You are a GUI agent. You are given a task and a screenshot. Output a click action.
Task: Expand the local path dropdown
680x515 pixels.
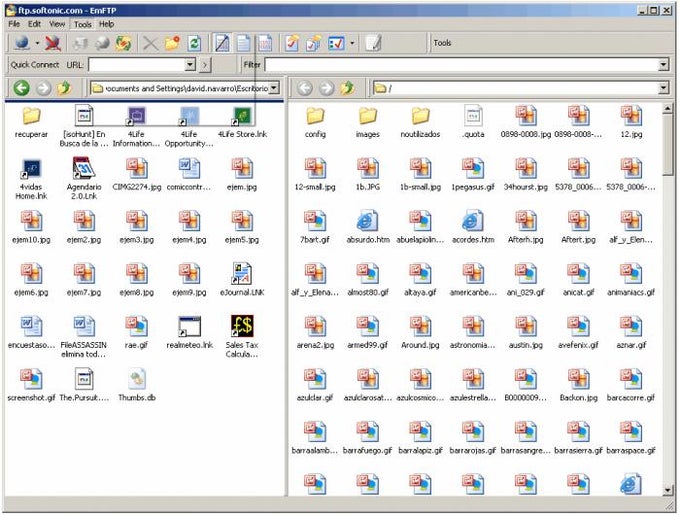pos(274,88)
